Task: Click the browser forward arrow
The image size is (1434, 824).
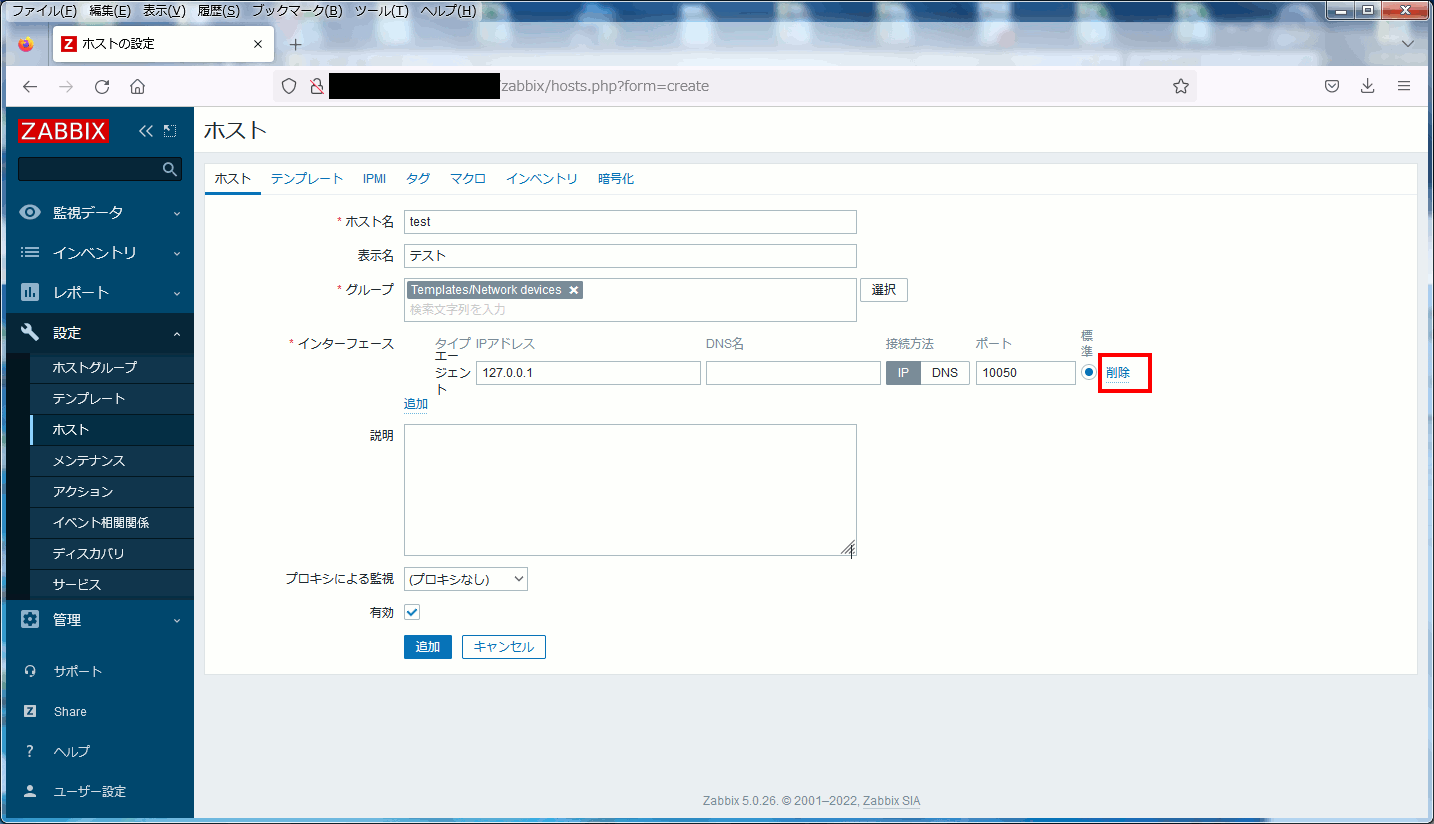Action: pyautogui.click(x=66, y=86)
